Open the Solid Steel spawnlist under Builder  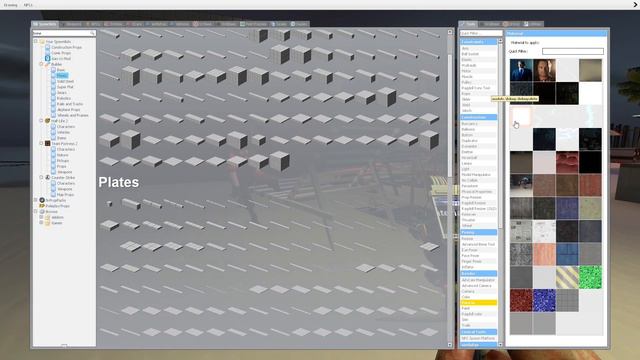[65, 81]
